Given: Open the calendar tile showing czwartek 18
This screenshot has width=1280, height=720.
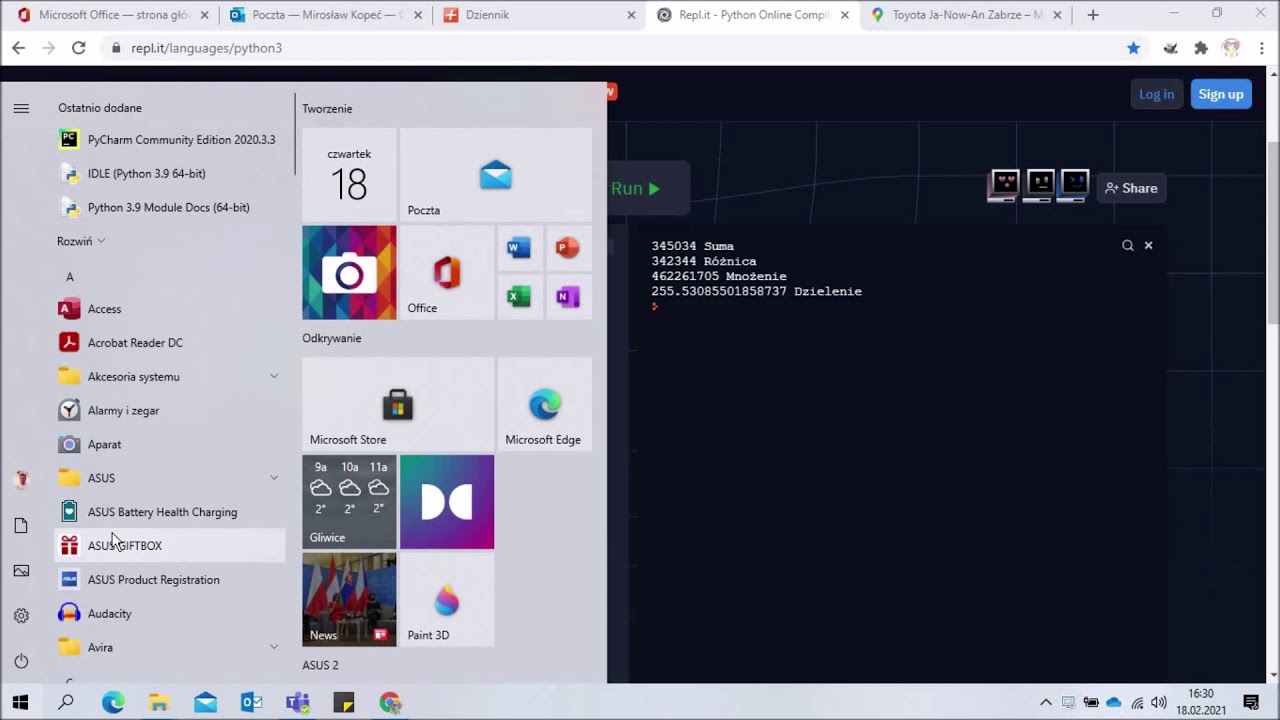Looking at the screenshot, I should coord(349,175).
